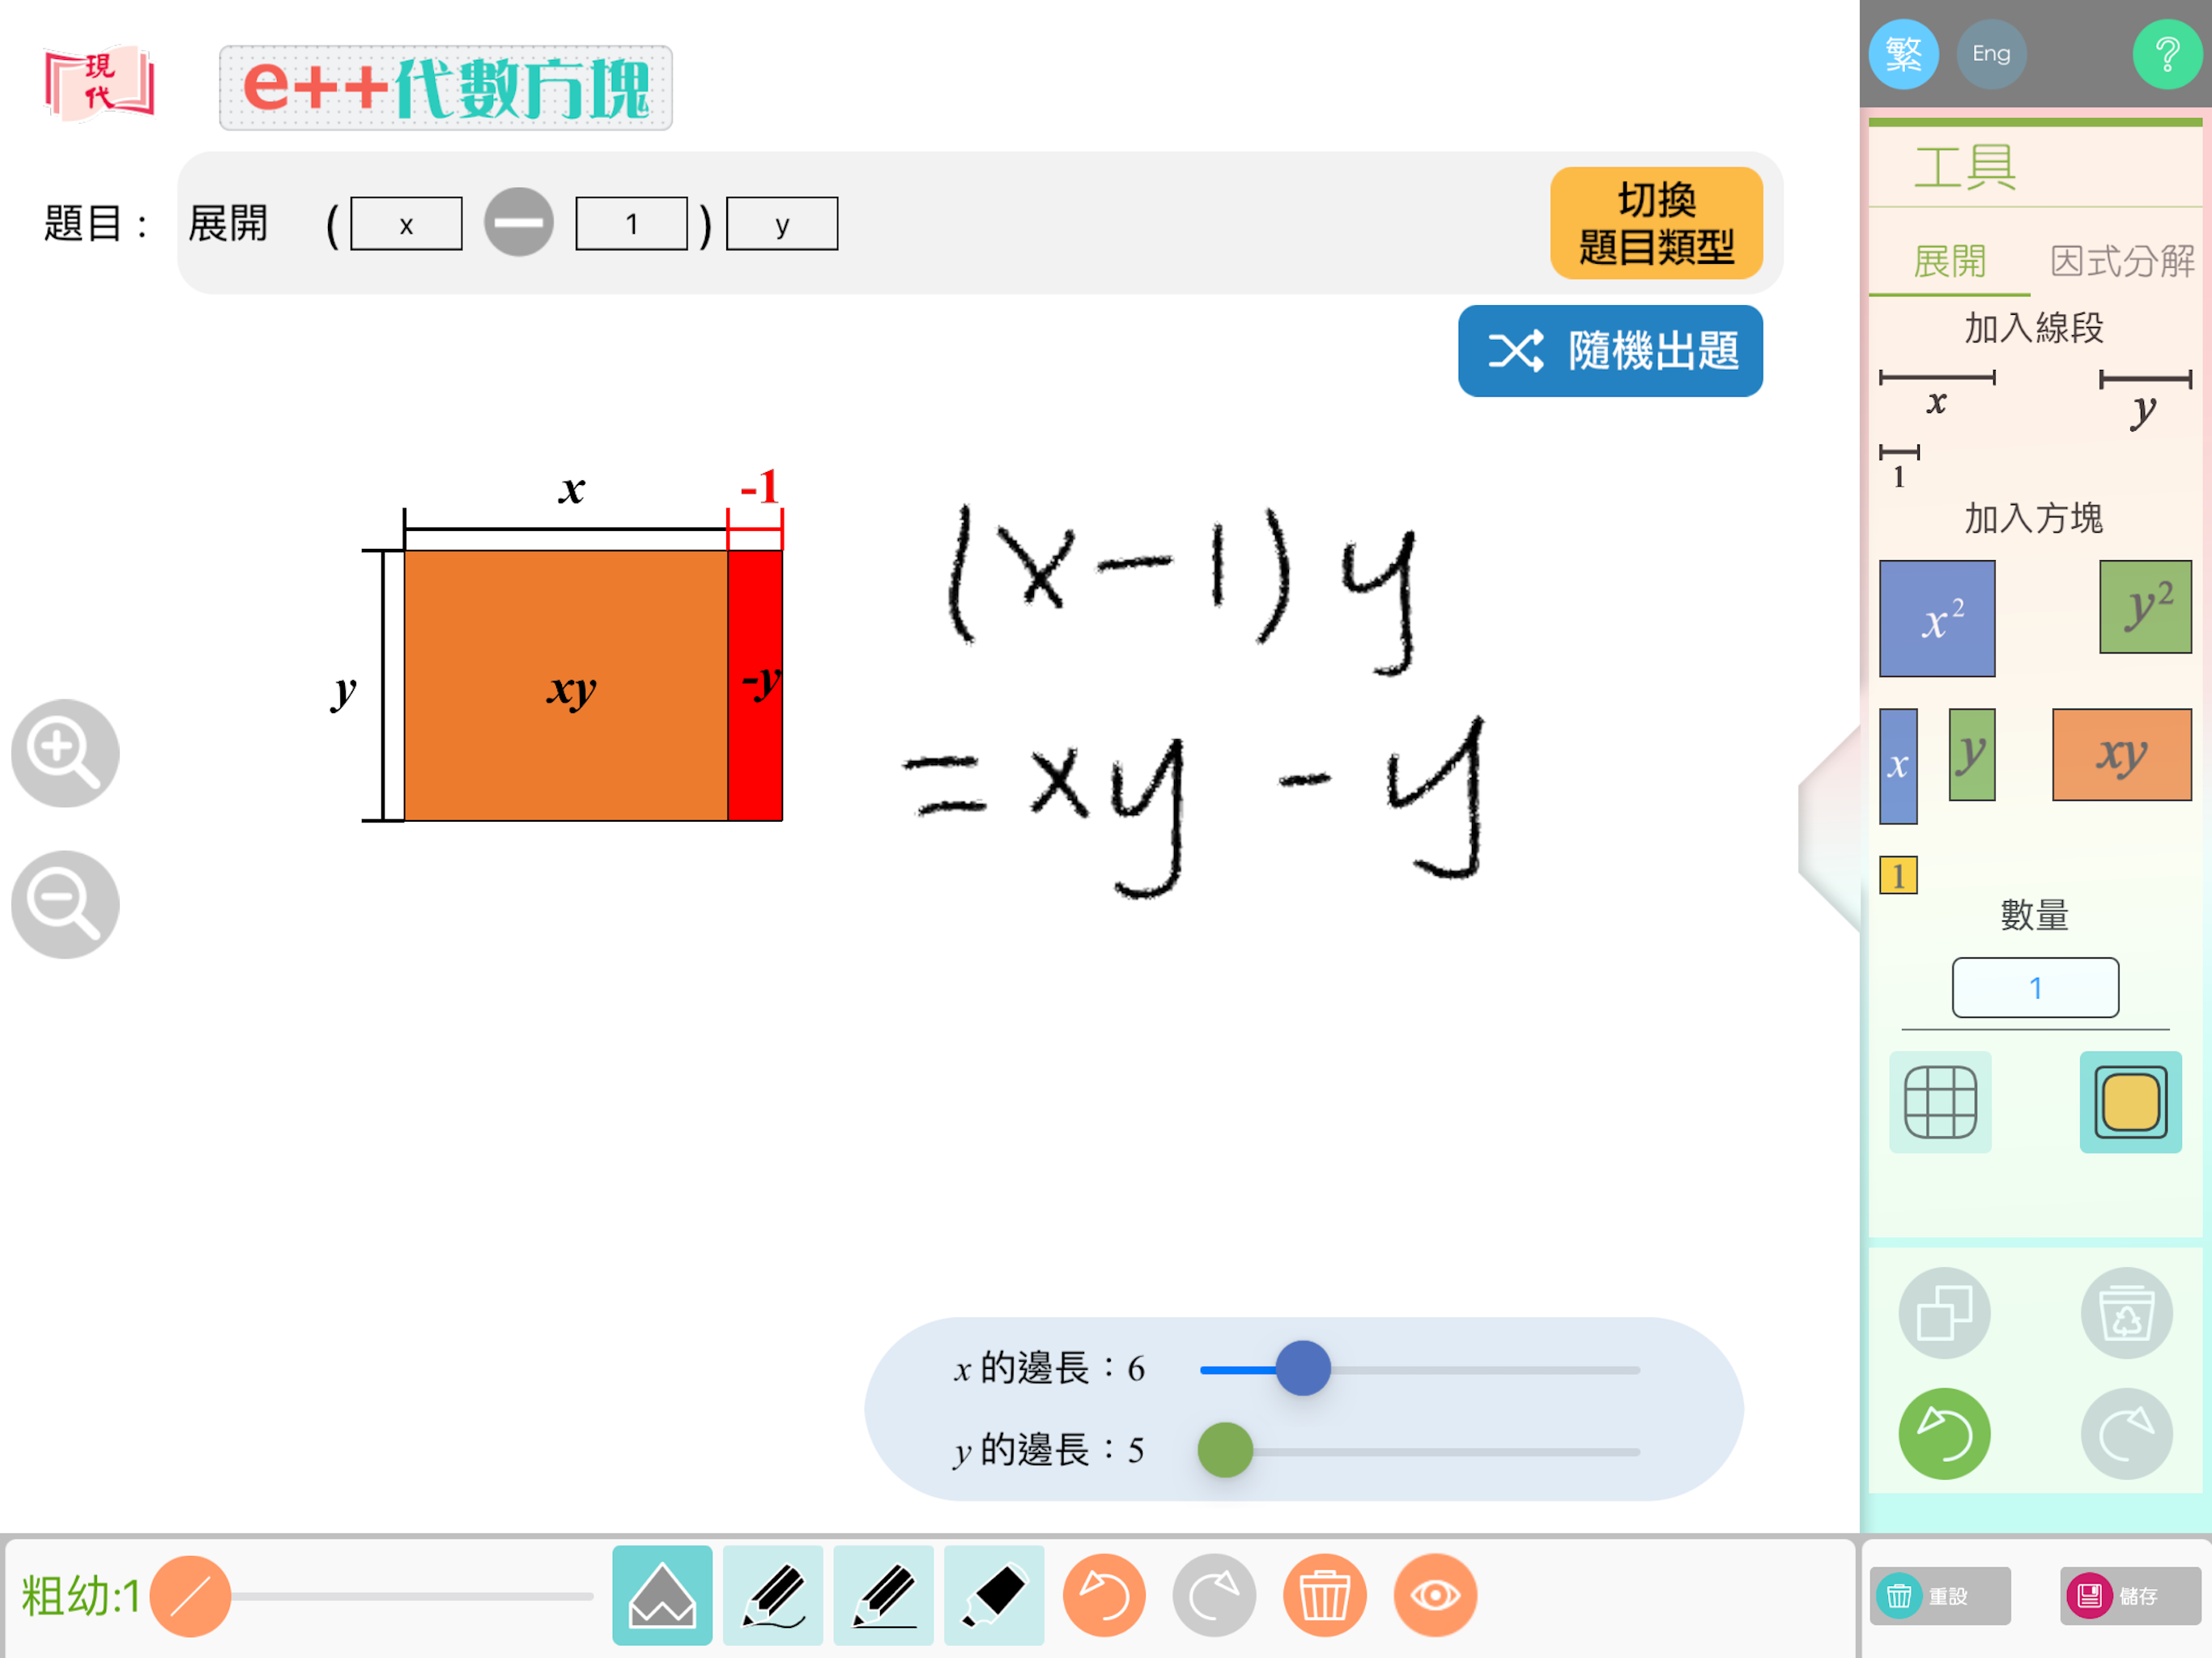The width and height of the screenshot is (2212, 1658).
Task: Adjust the 粗幼 thickness slider handle
Action: [190, 1595]
